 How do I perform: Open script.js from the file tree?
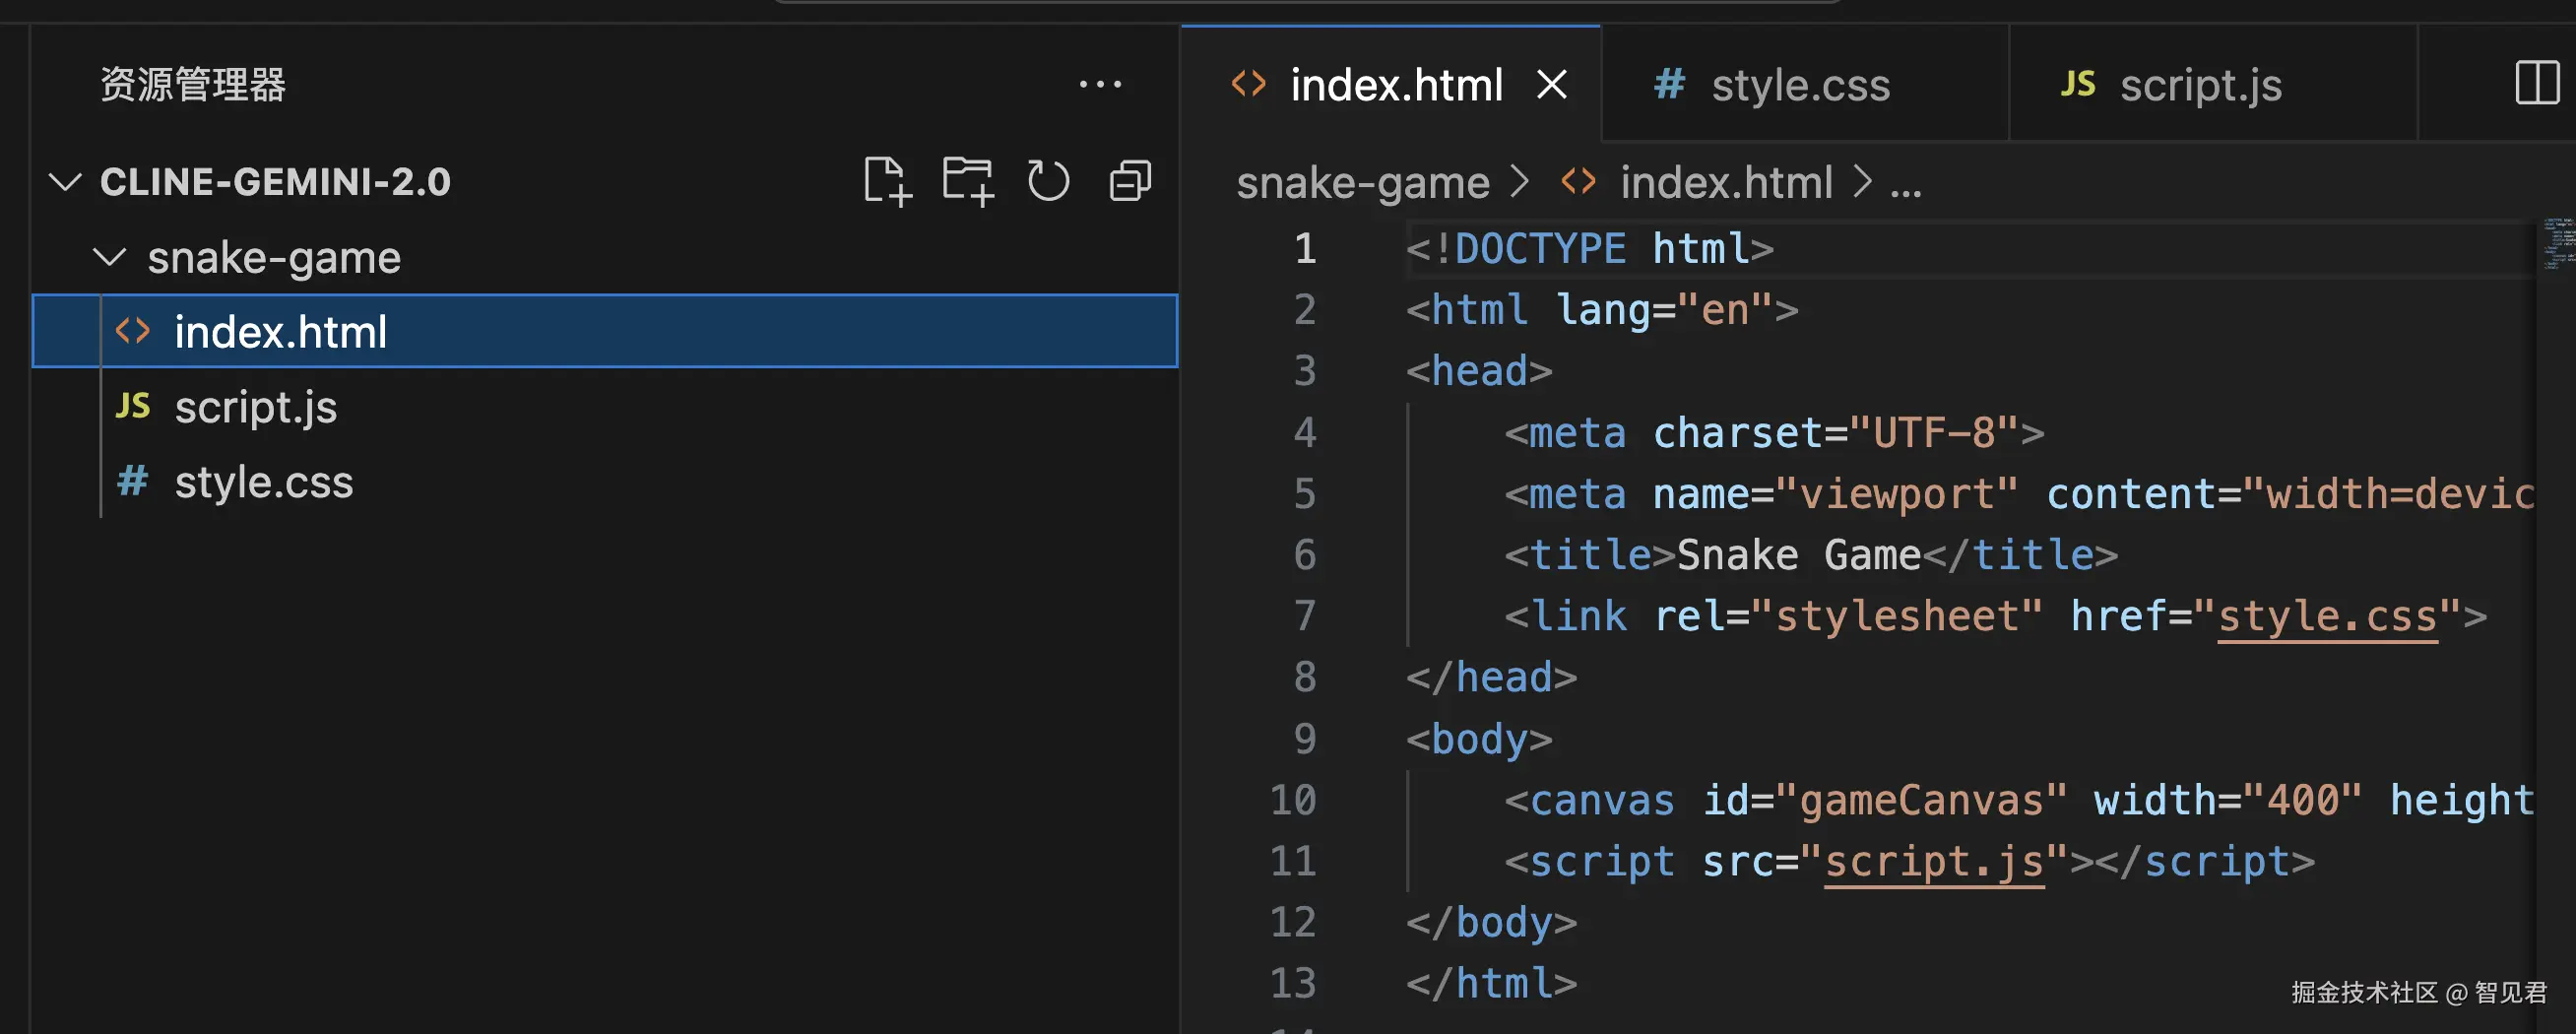point(255,407)
